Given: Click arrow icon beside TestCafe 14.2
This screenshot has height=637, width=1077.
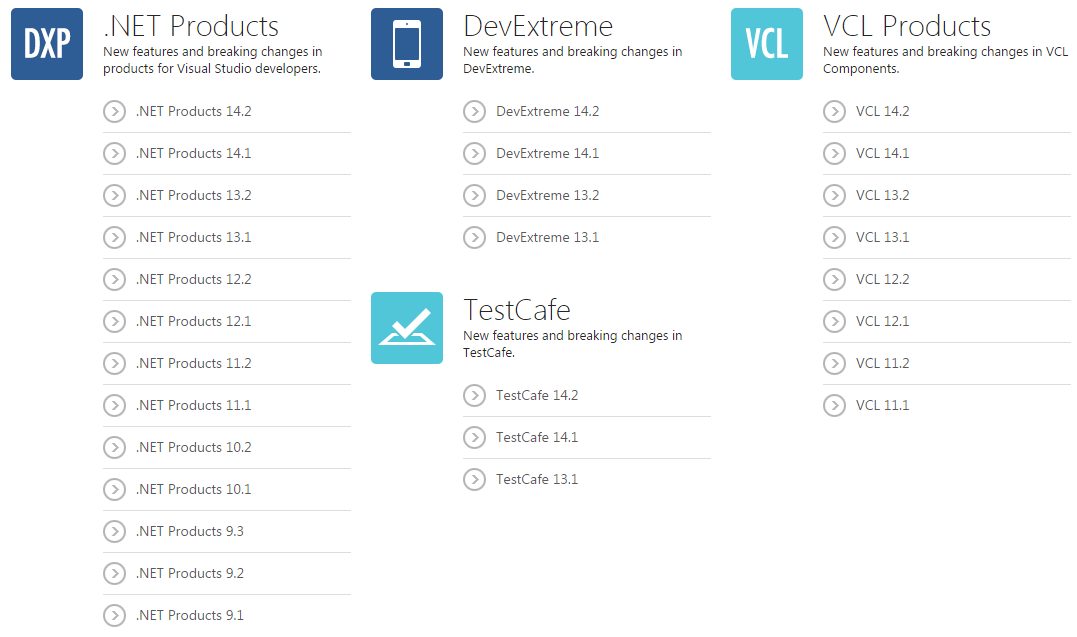Looking at the screenshot, I should pyautogui.click(x=474, y=395).
